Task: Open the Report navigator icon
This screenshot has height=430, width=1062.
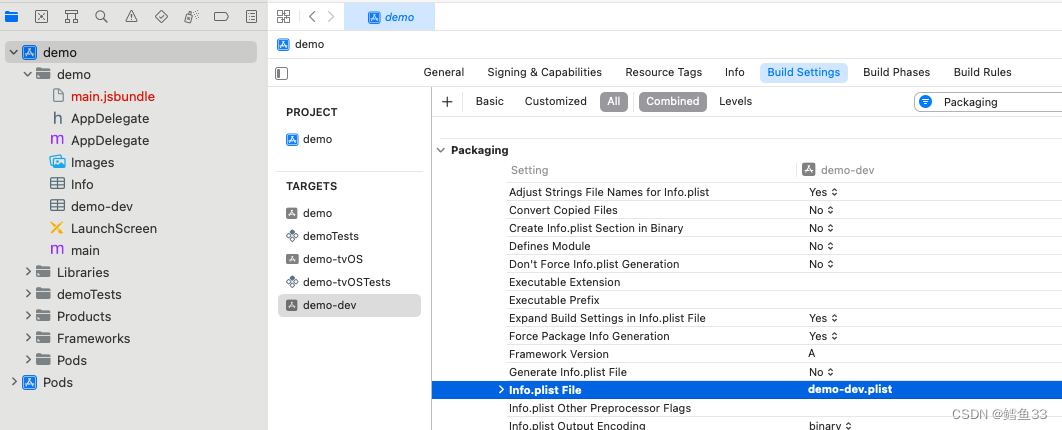Action: click(251, 16)
